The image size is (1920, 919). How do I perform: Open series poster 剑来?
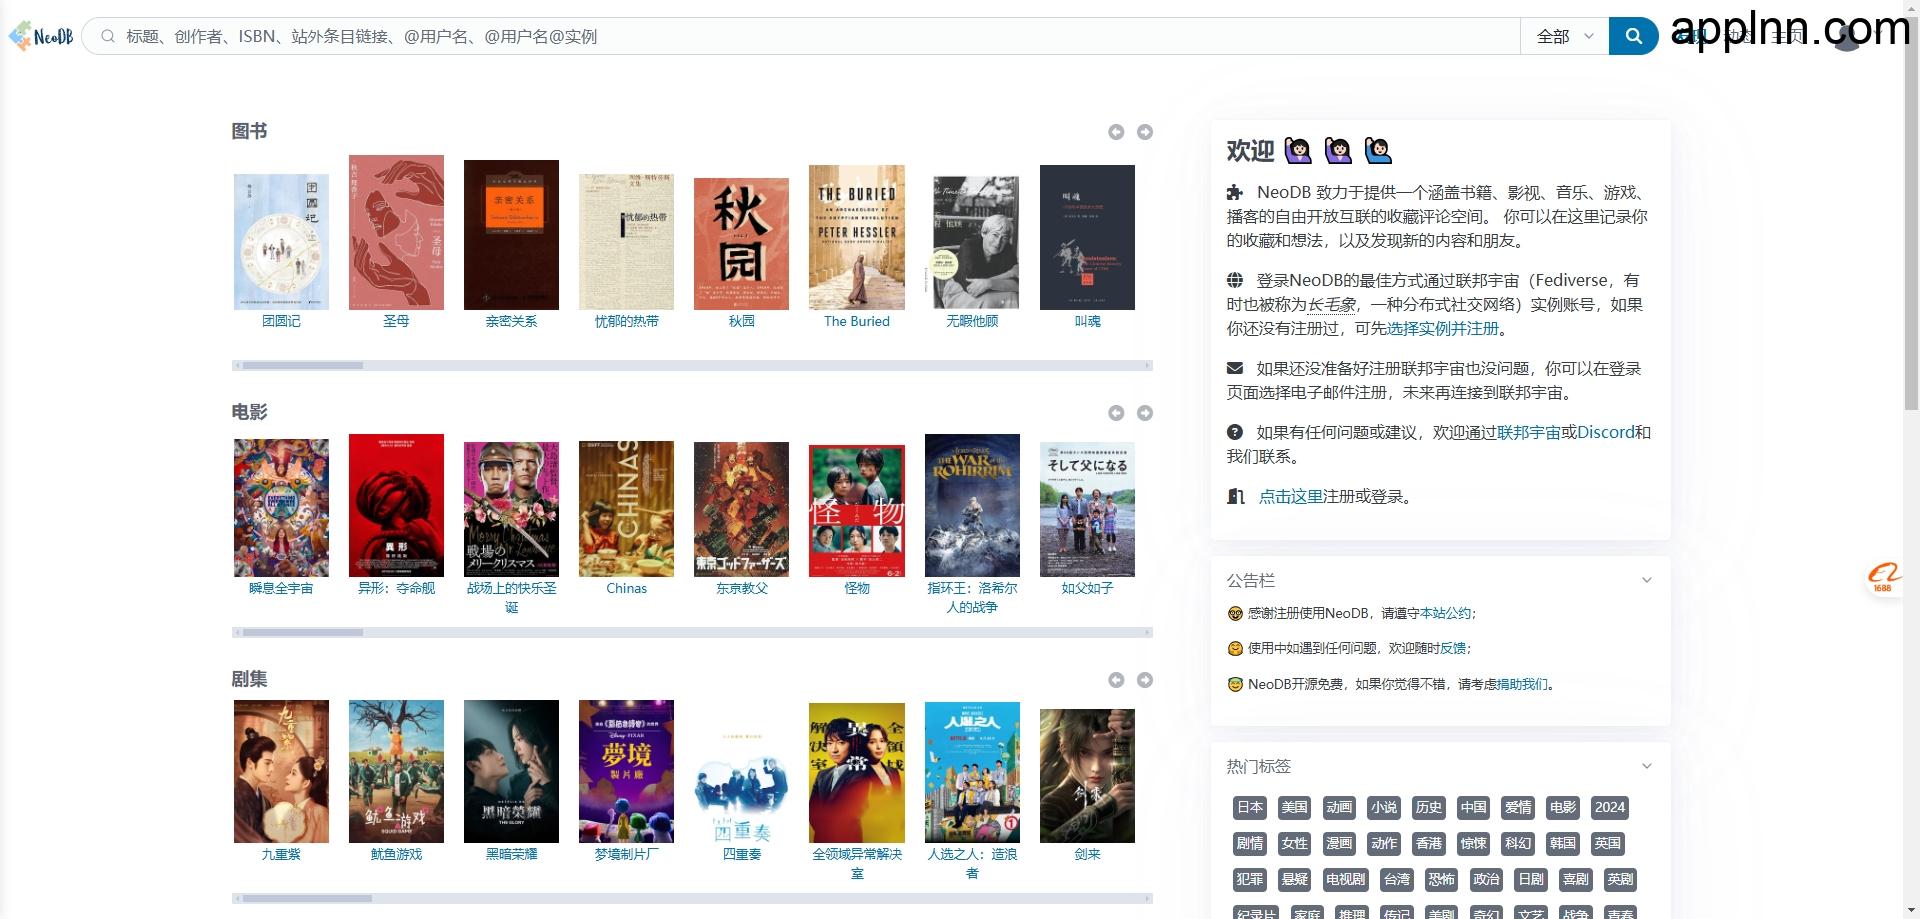(x=1087, y=776)
